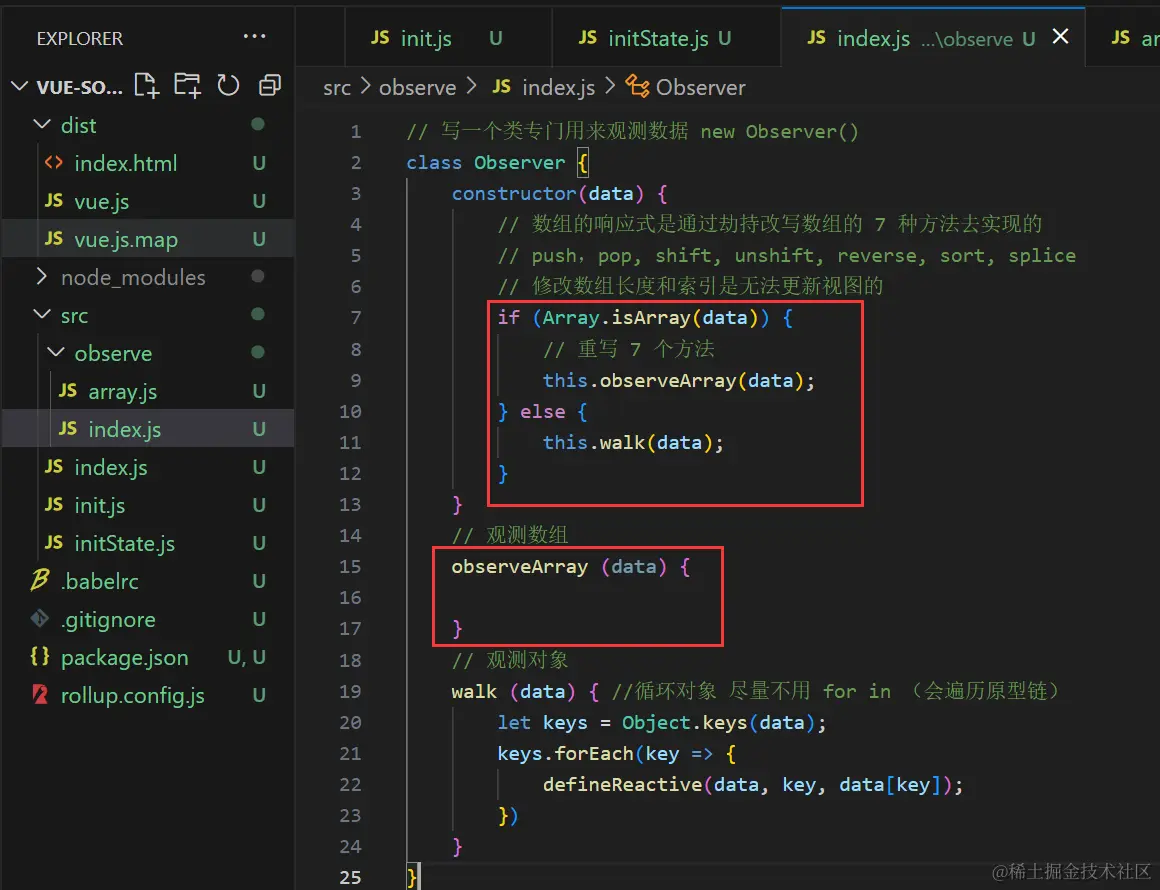Select the index.js ...\observe editor tab
1160x890 pixels.
(933, 37)
